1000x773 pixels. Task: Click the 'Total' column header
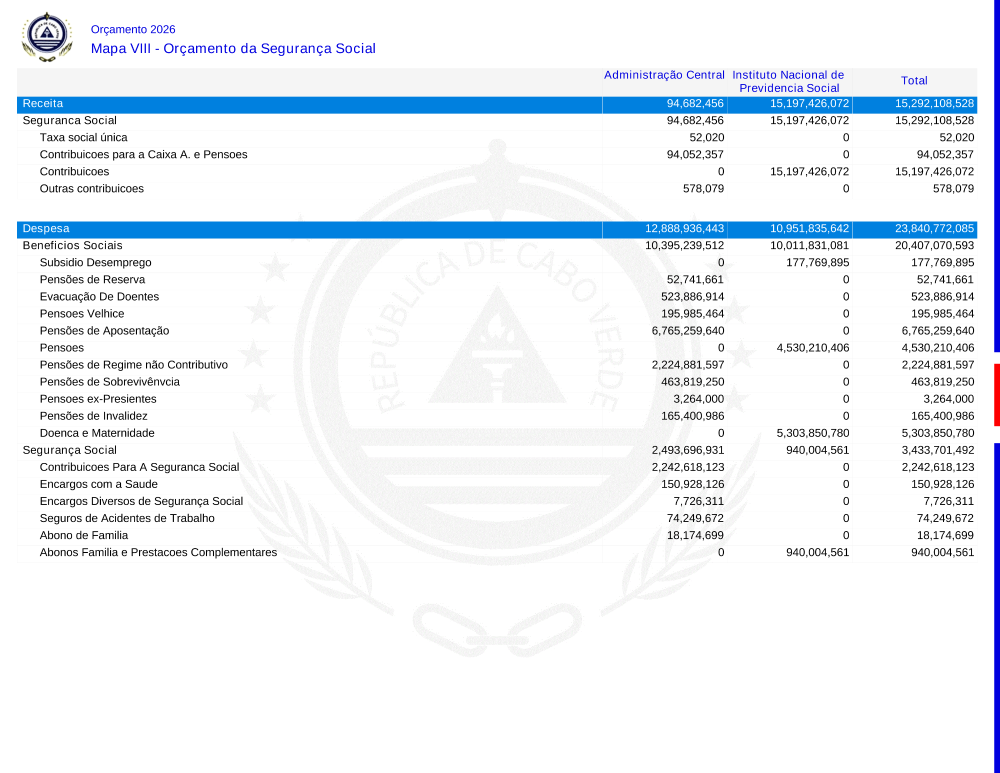(x=914, y=81)
